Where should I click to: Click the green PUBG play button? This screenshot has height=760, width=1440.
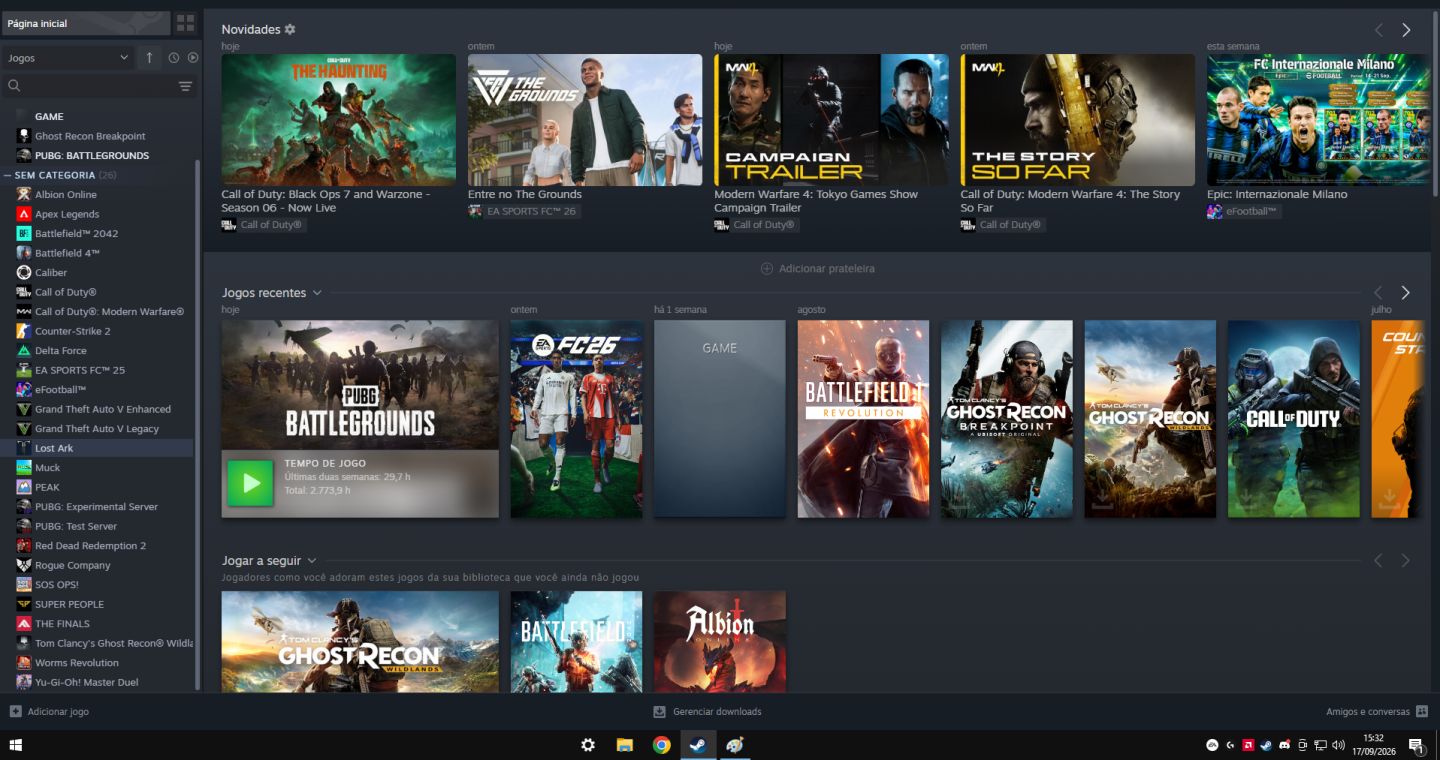point(250,483)
